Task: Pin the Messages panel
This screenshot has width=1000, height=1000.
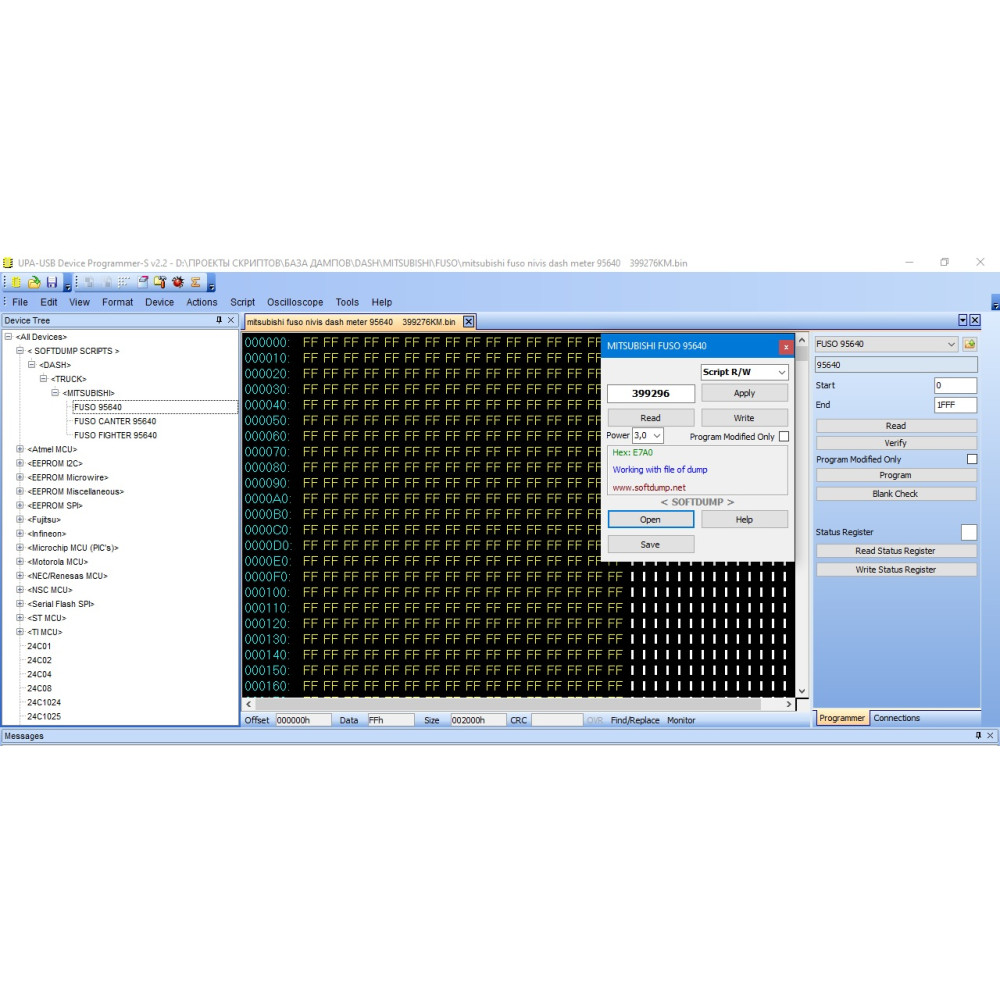Action: tap(978, 735)
